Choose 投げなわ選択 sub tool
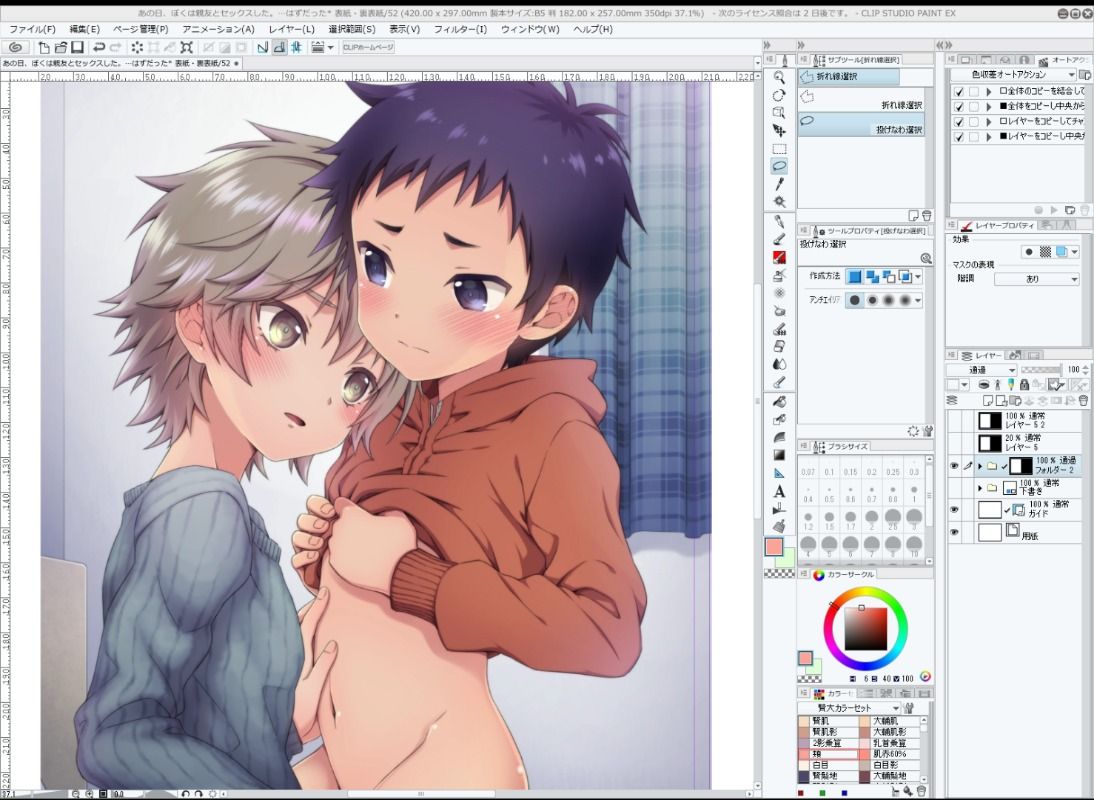Screen dimensions: 1094x800 [861, 125]
